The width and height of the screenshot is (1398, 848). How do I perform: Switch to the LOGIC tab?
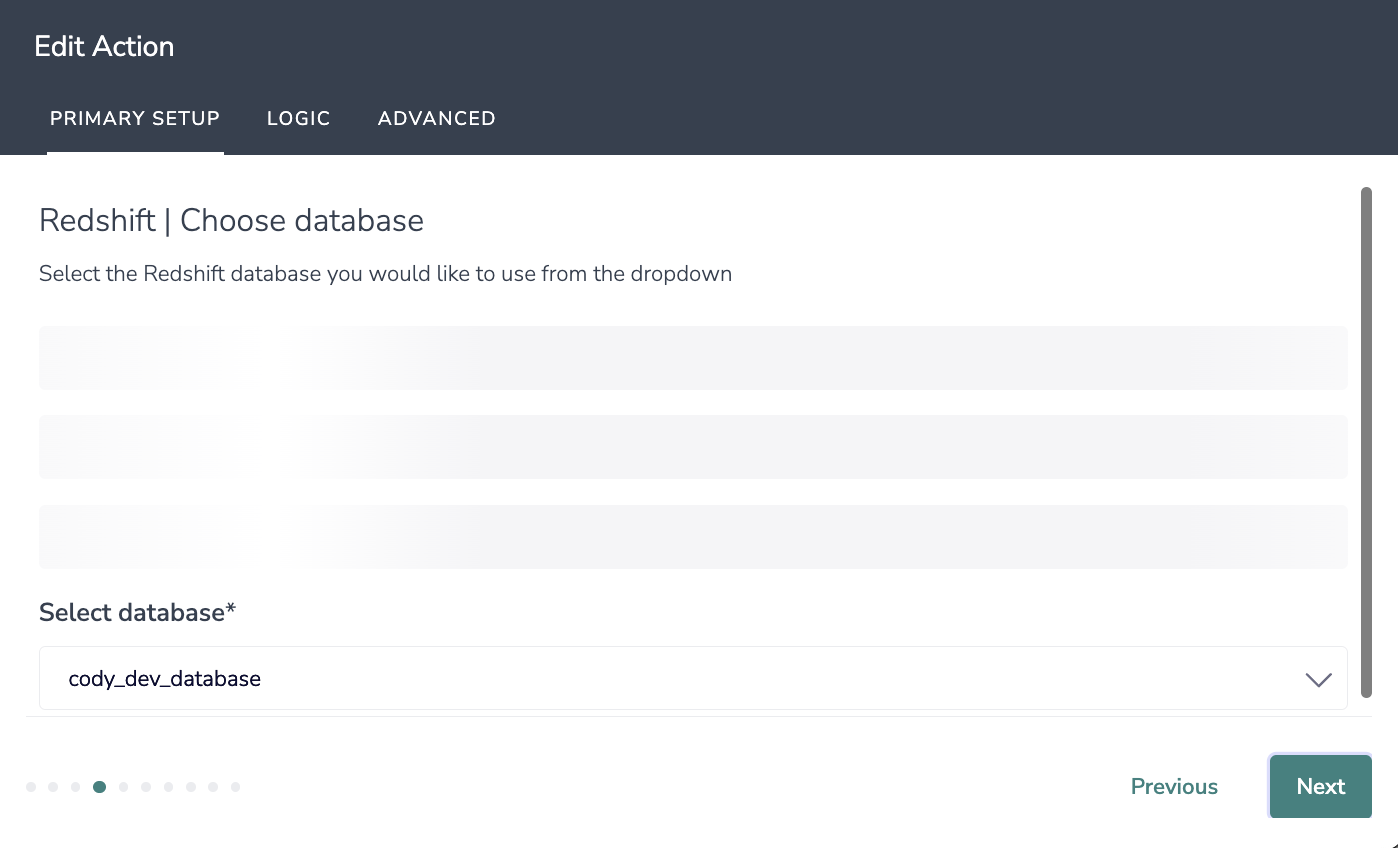[x=298, y=118]
